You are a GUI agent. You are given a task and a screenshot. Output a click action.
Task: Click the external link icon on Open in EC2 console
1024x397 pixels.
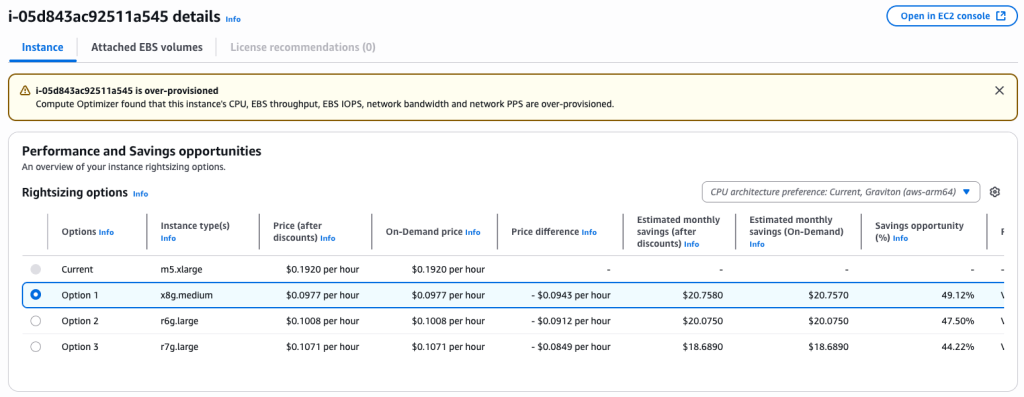1000,16
